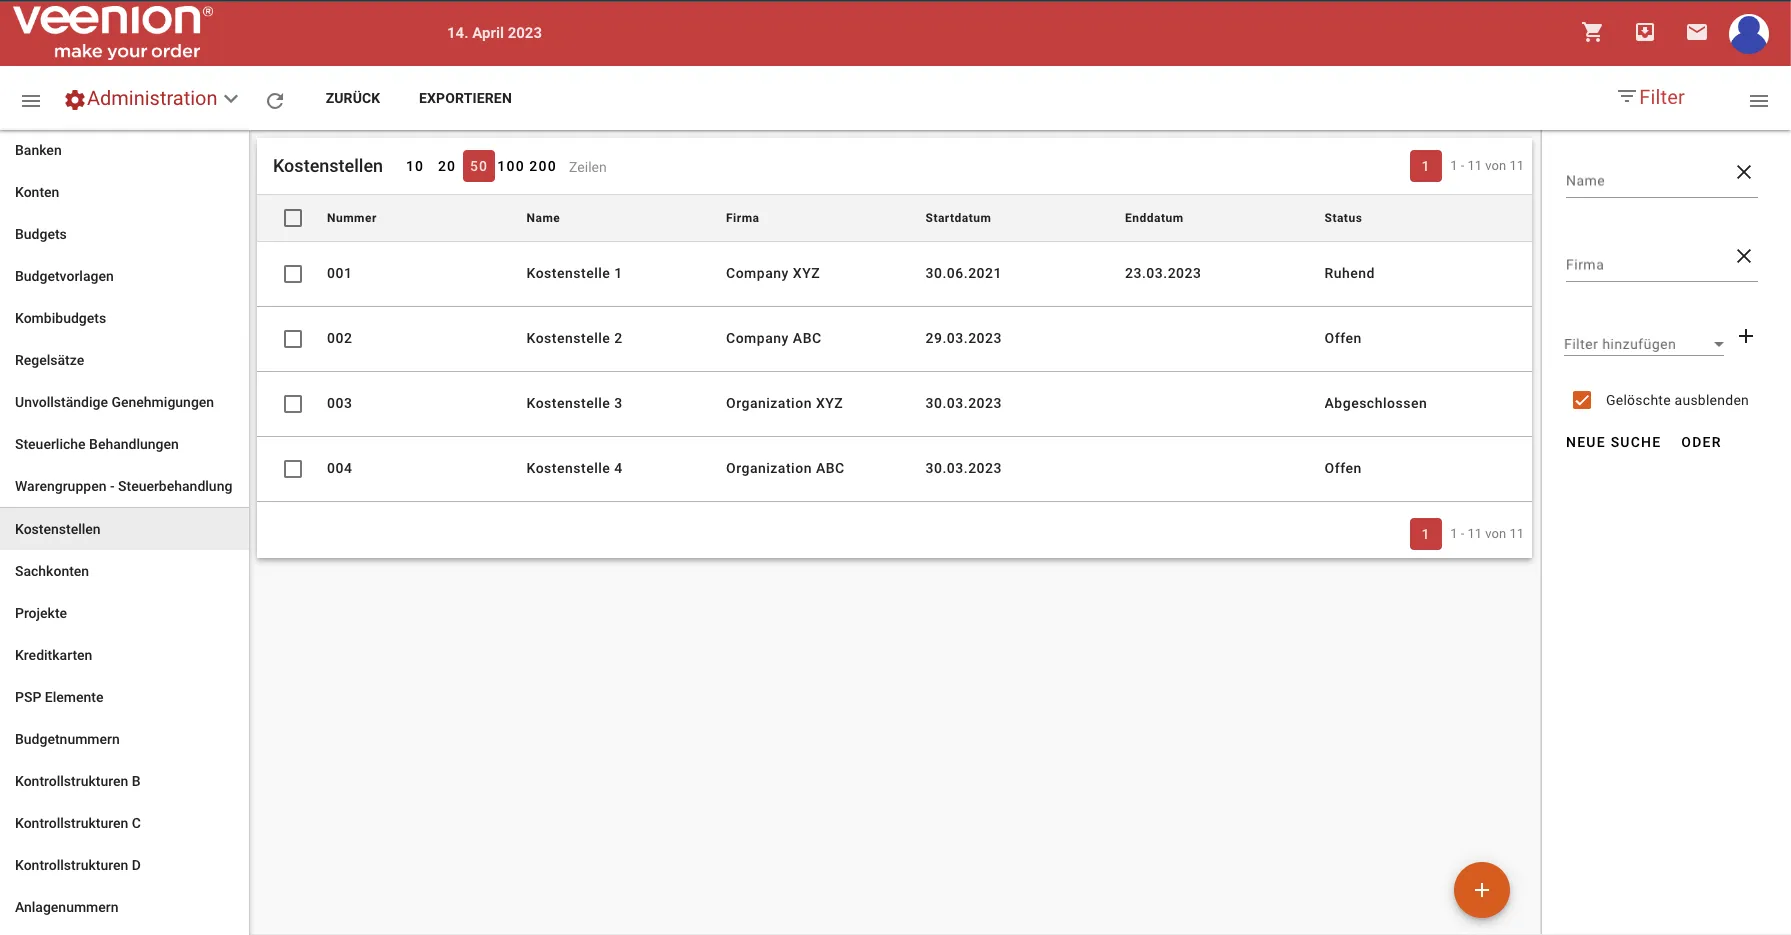Open the user profile avatar
This screenshot has height=935, width=1791.
coord(1748,34)
